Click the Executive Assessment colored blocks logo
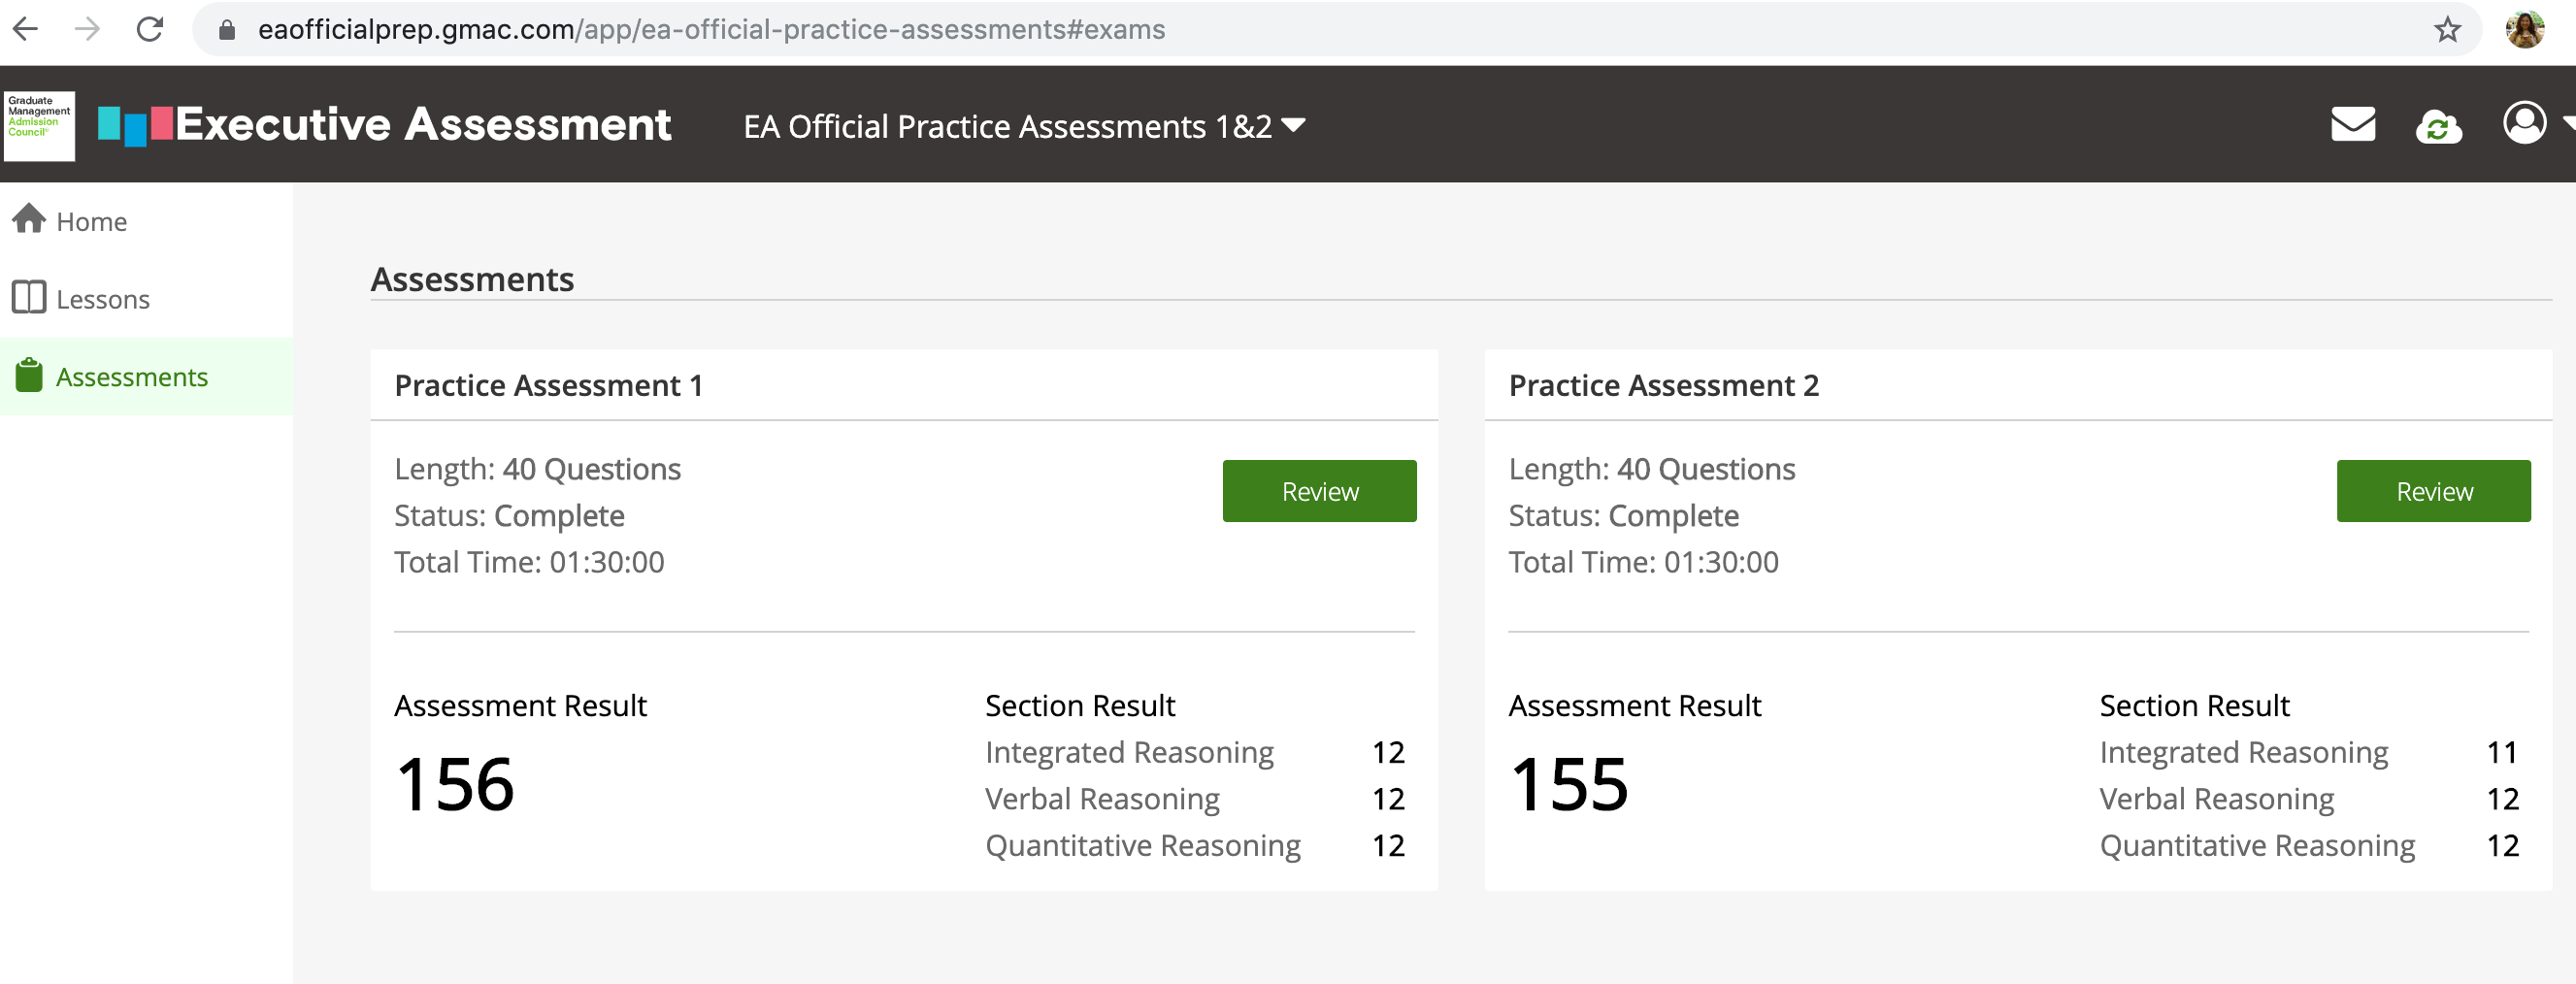2576x984 pixels. point(135,125)
